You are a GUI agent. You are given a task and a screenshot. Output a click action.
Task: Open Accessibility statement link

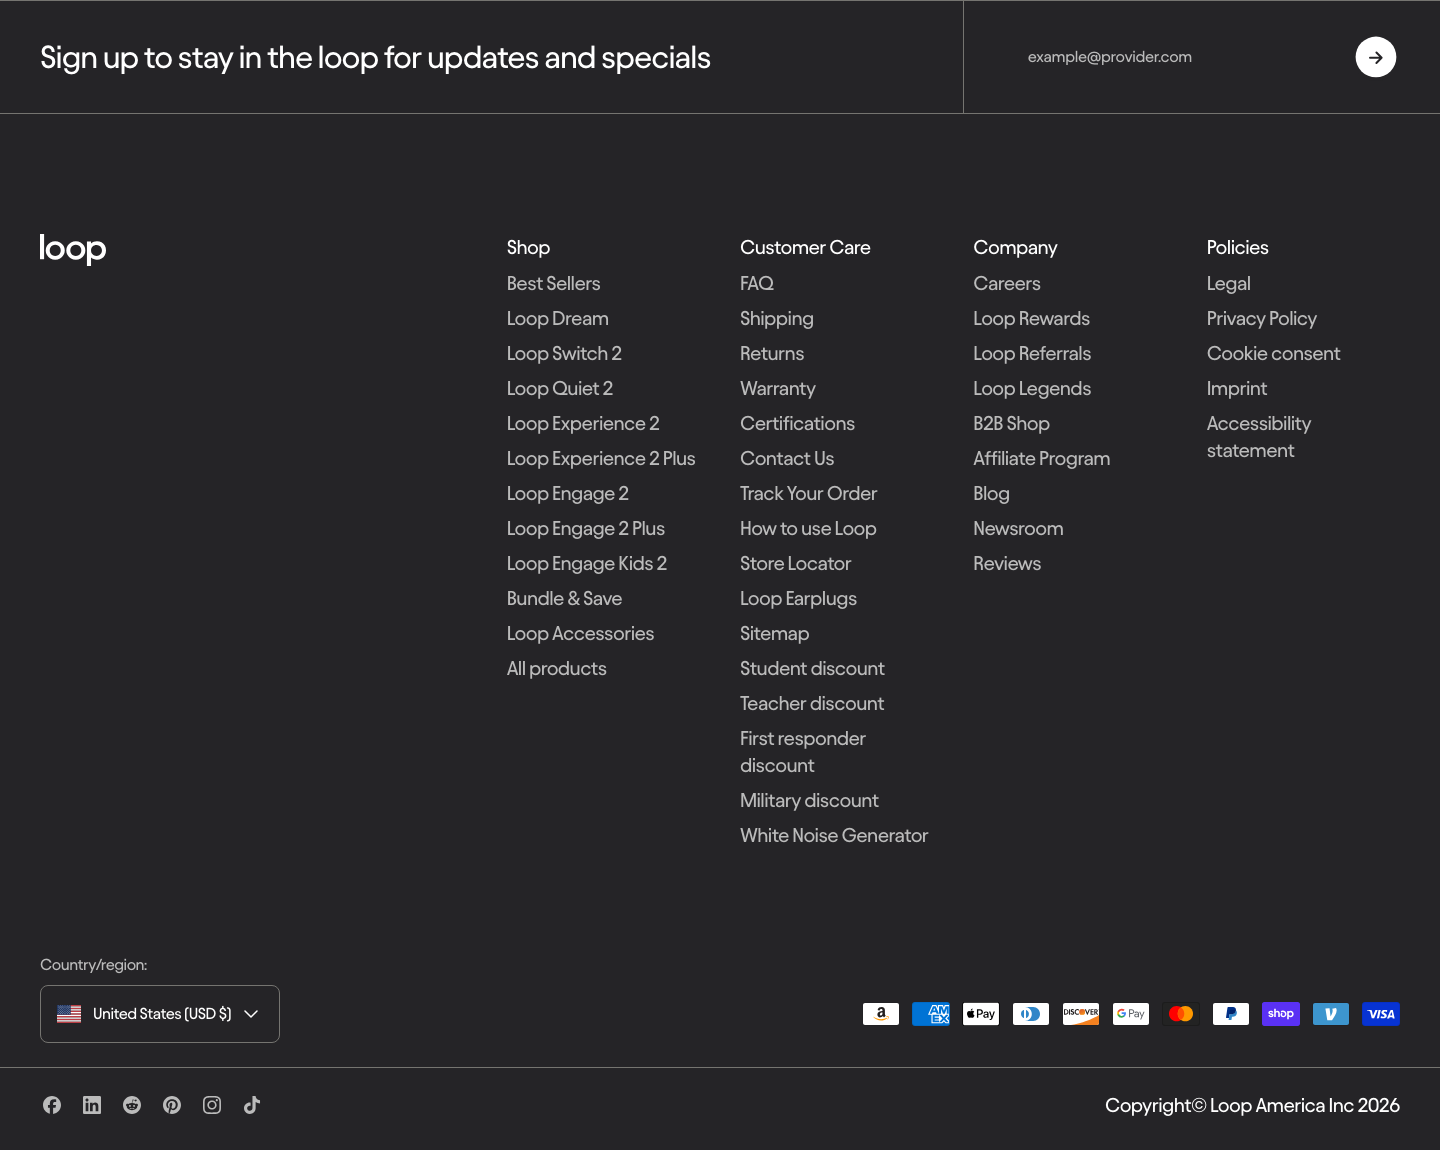(x=1259, y=437)
